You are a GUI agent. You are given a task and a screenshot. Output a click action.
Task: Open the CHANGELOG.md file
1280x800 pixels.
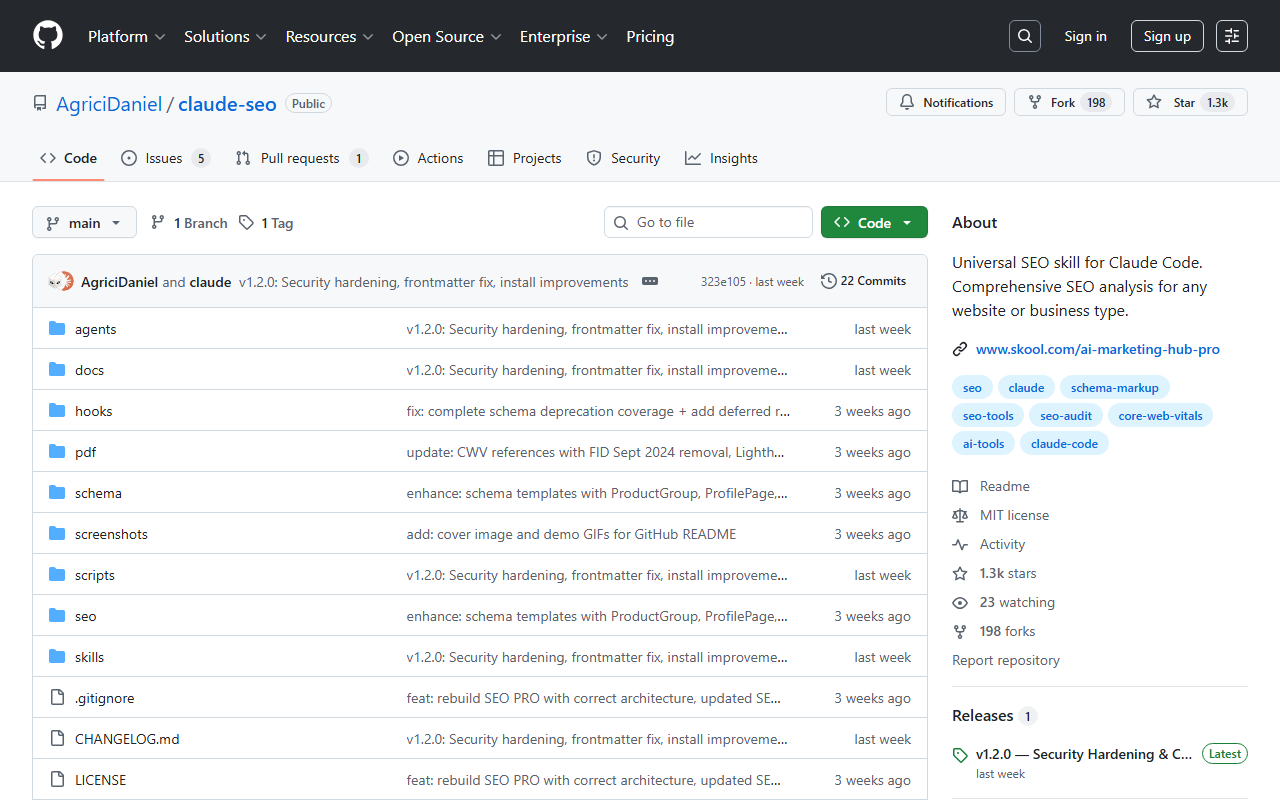(x=127, y=739)
